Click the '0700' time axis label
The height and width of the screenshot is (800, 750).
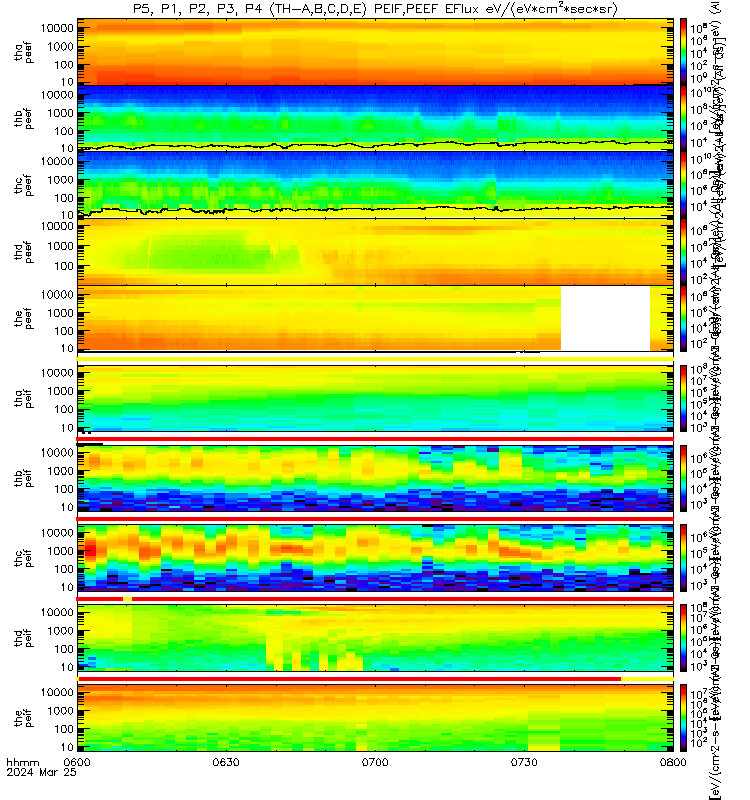pyautogui.click(x=375, y=762)
